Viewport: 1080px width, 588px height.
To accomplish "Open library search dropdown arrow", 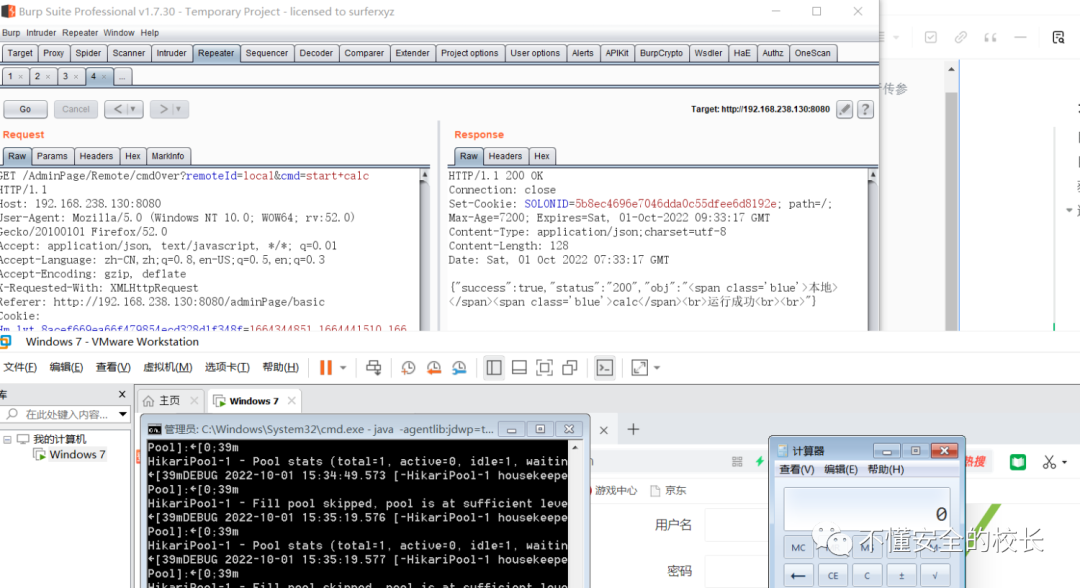I will pyautogui.click(x=123, y=414).
